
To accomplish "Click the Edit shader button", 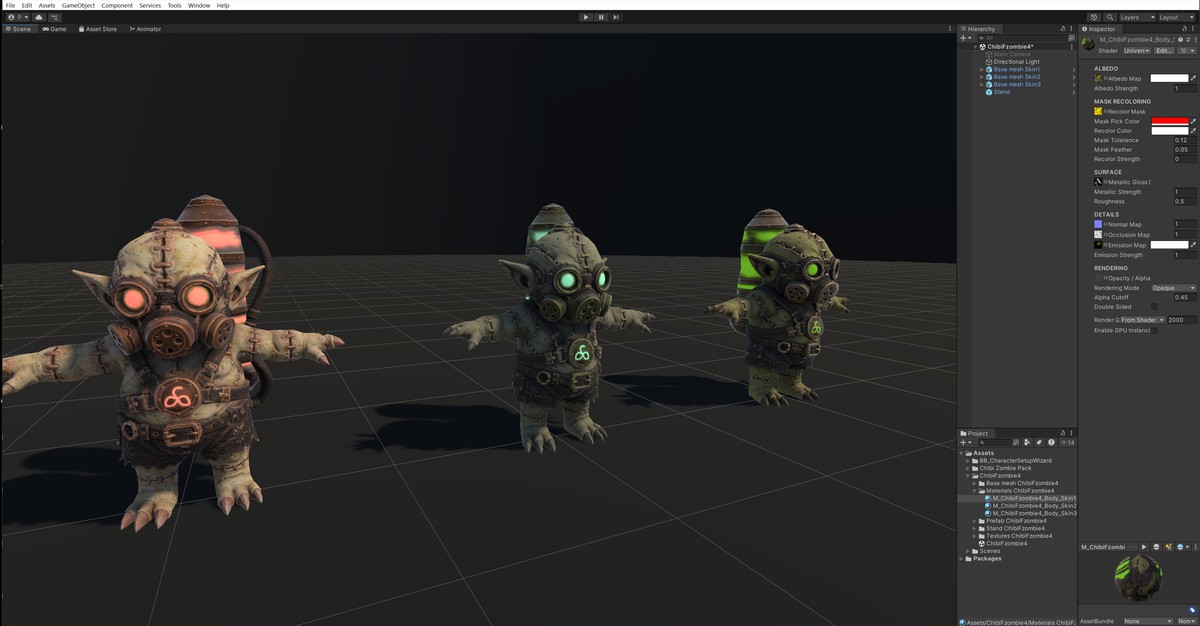I will click(x=1164, y=50).
